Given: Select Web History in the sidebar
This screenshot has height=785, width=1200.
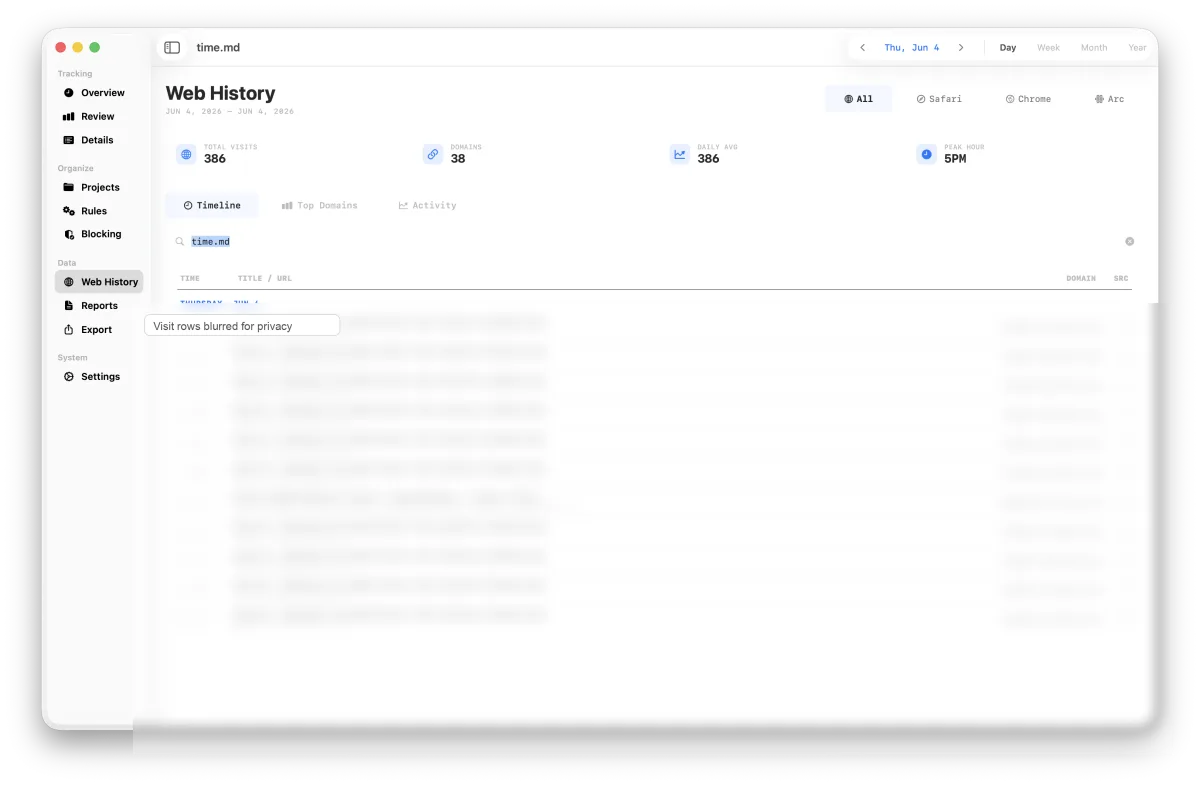Looking at the screenshot, I should point(98,282).
